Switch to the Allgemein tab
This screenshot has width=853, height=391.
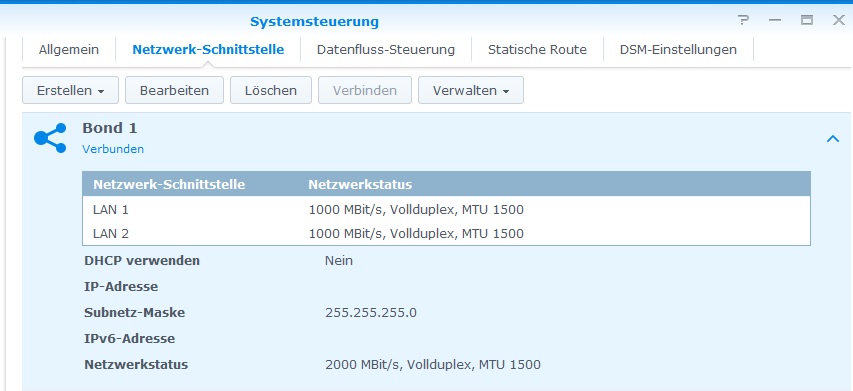point(69,49)
